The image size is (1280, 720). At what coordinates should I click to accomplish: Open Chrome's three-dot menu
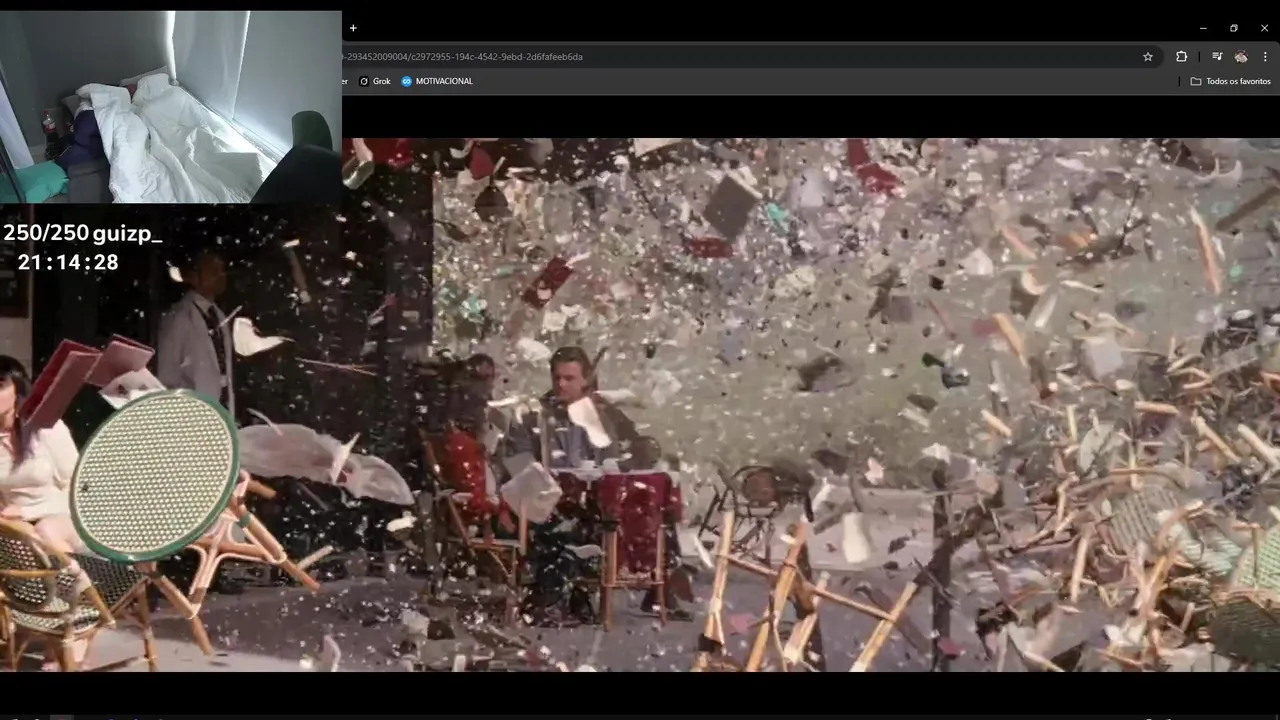click(x=1265, y=57)
